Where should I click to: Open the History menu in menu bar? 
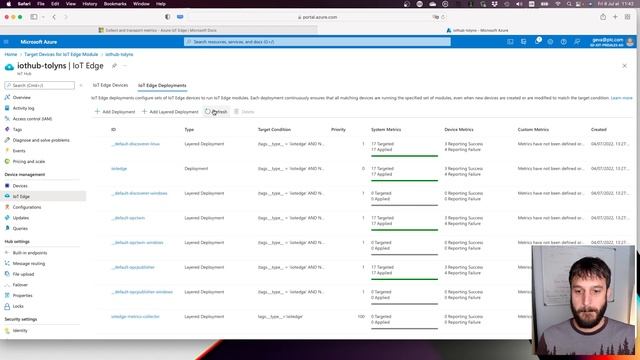pos(90,4)
